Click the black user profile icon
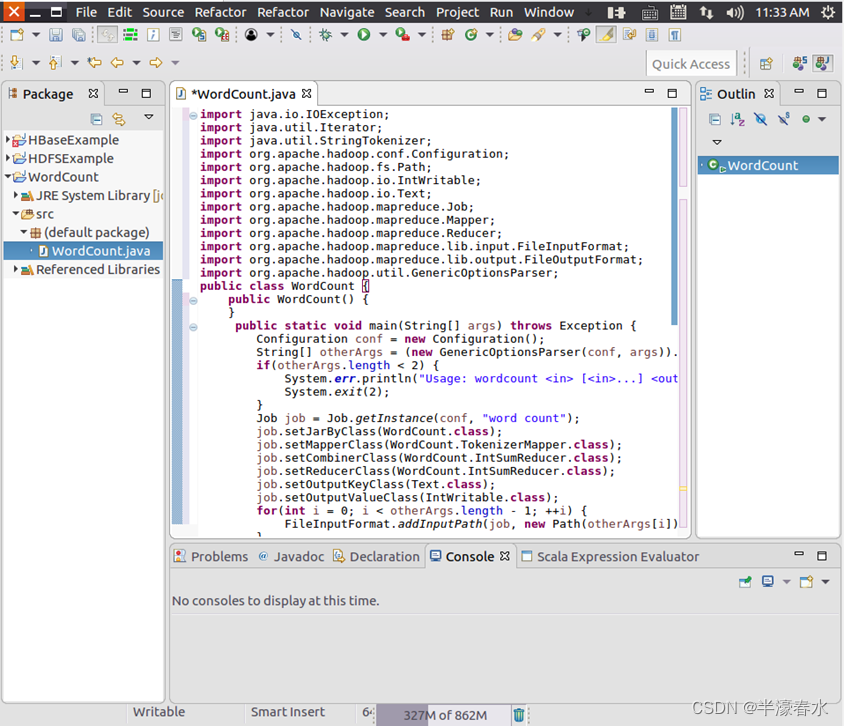 click(251, 35)
